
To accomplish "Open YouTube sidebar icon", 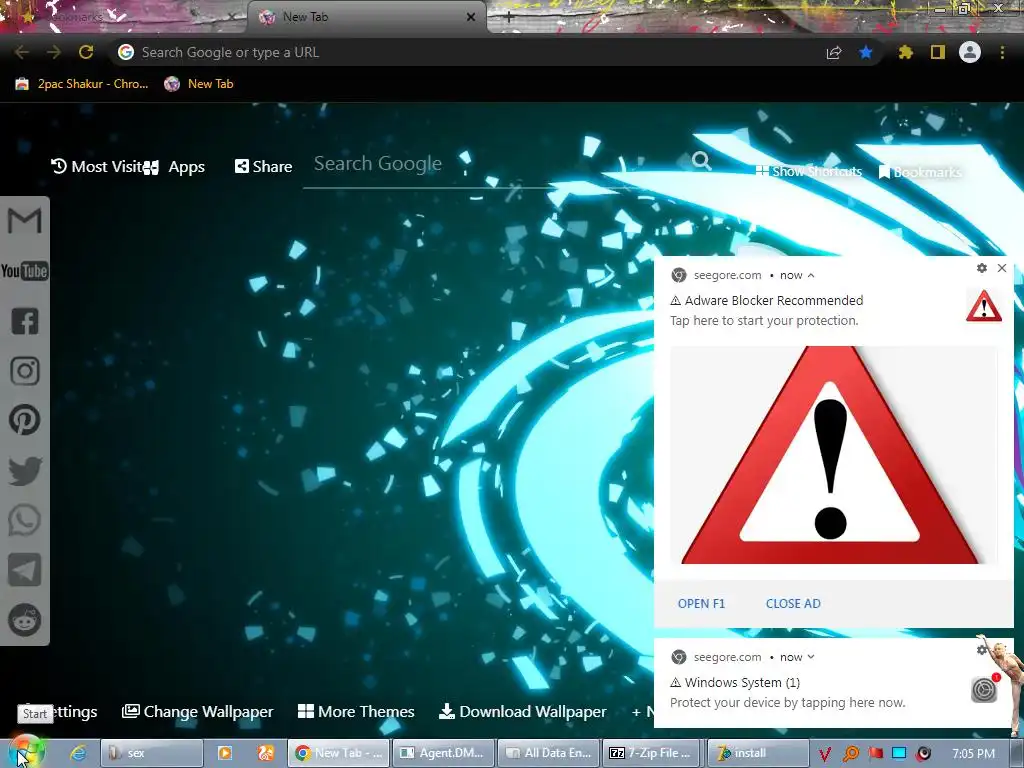I will pos(25,271).
